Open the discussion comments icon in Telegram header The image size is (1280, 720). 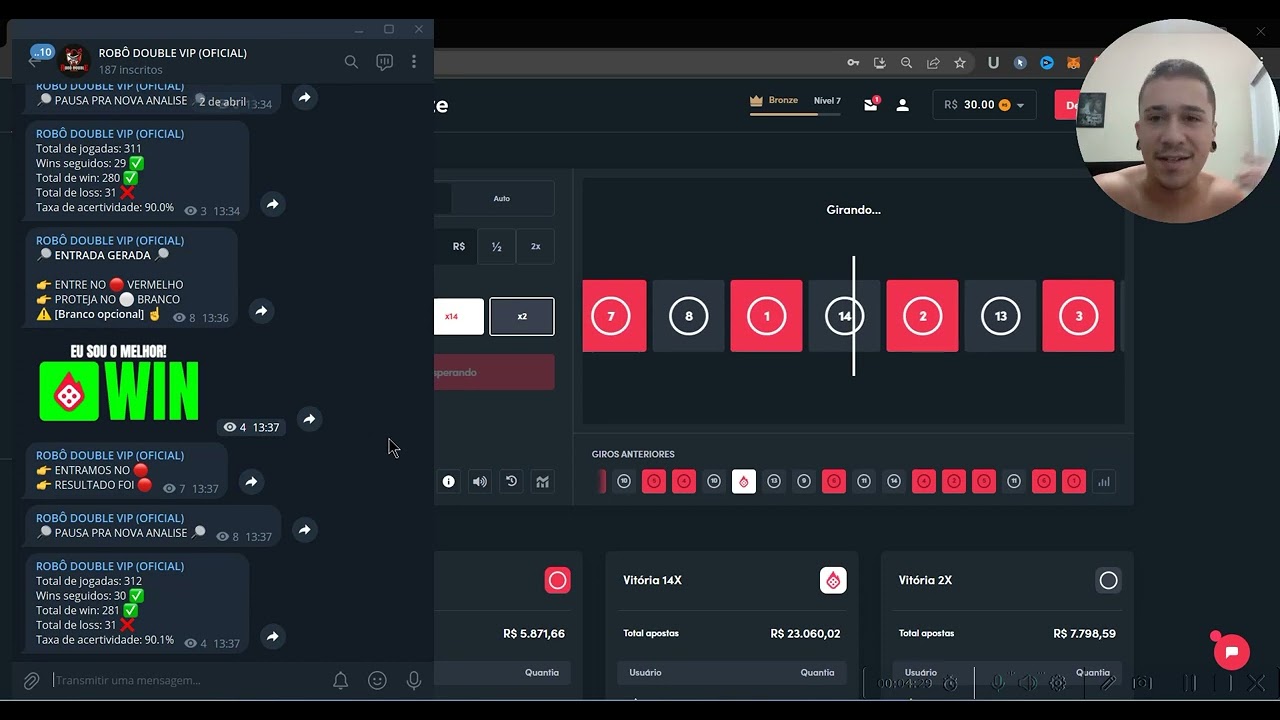pyautogui.click(x=384, y=62)
